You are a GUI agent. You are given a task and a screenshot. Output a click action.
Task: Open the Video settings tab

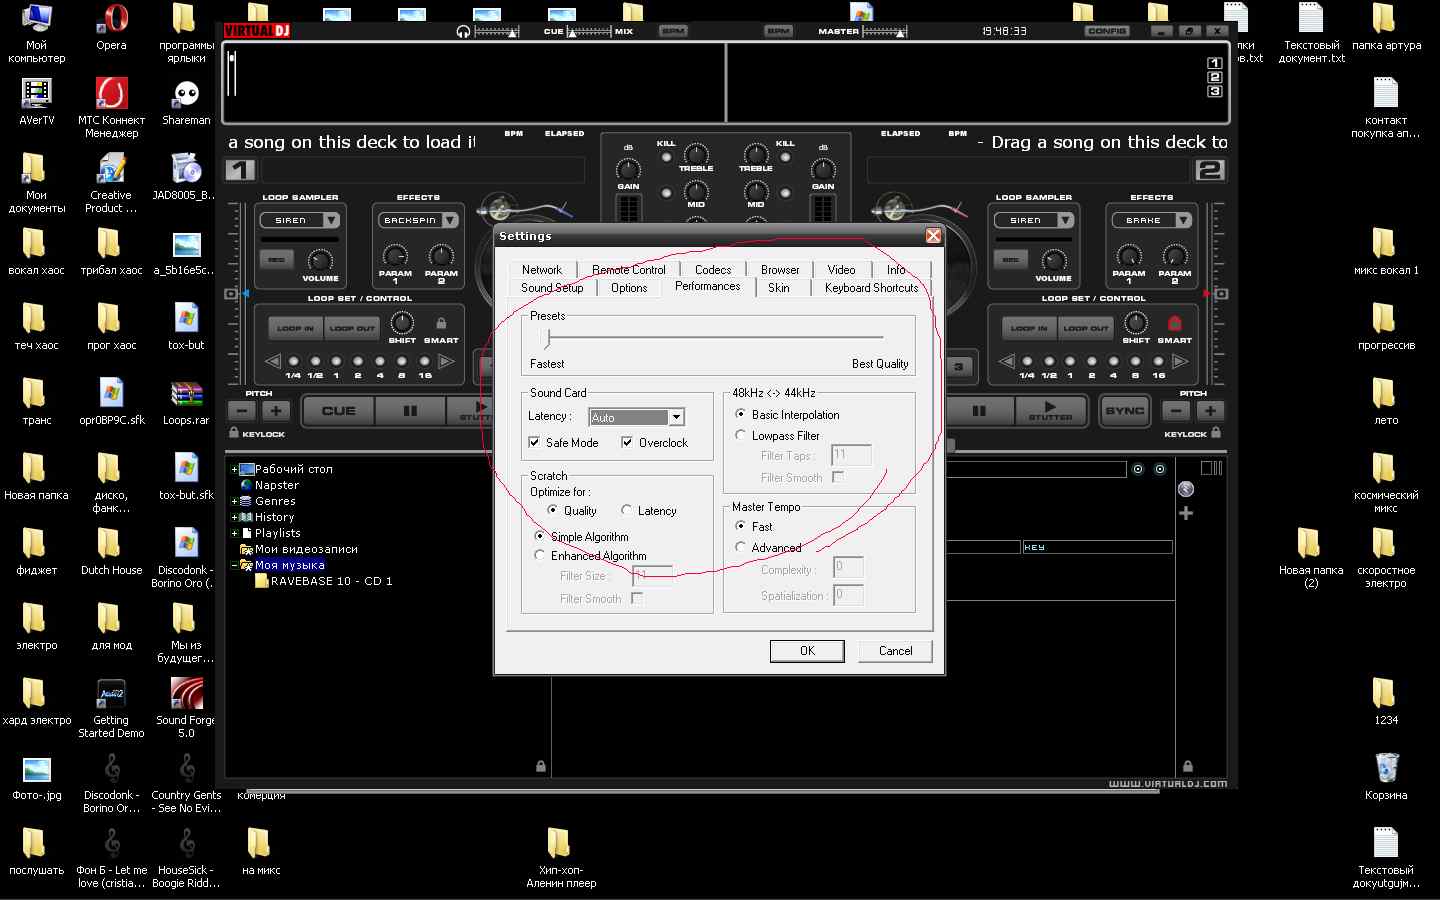pos(841,270)
